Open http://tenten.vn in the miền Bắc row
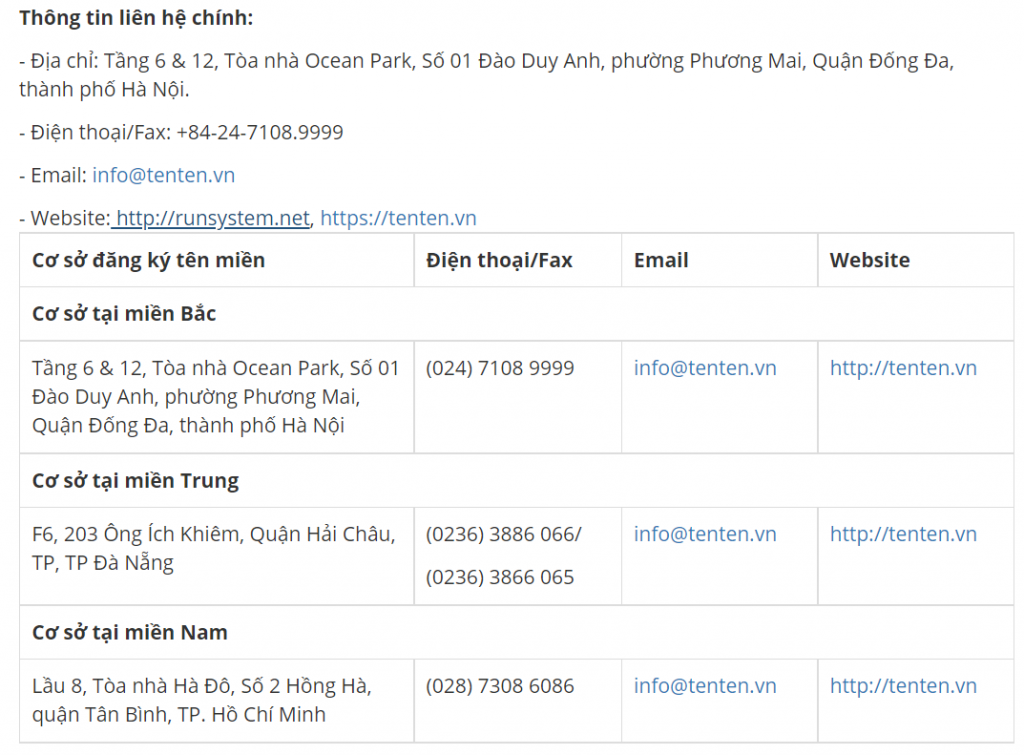The image size is (1024, 755). click(903, 368)
